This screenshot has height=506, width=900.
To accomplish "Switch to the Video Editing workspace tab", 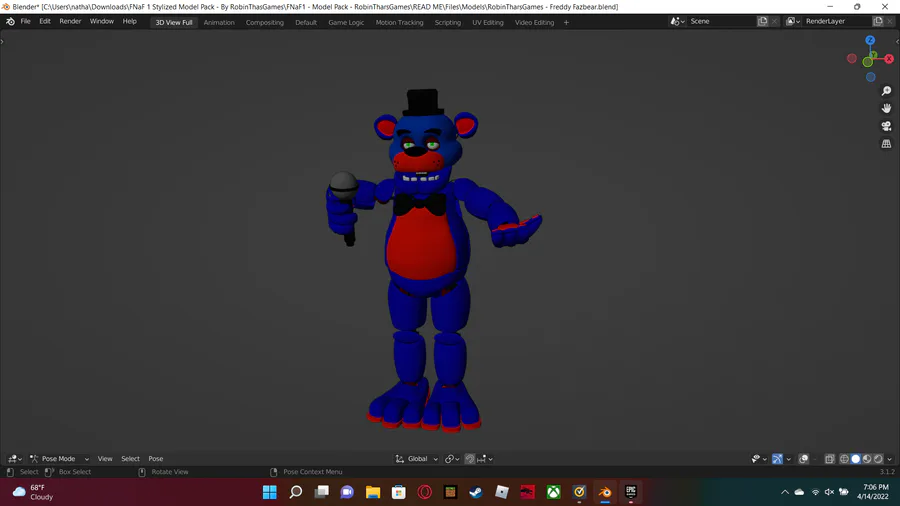I will 534,22.
